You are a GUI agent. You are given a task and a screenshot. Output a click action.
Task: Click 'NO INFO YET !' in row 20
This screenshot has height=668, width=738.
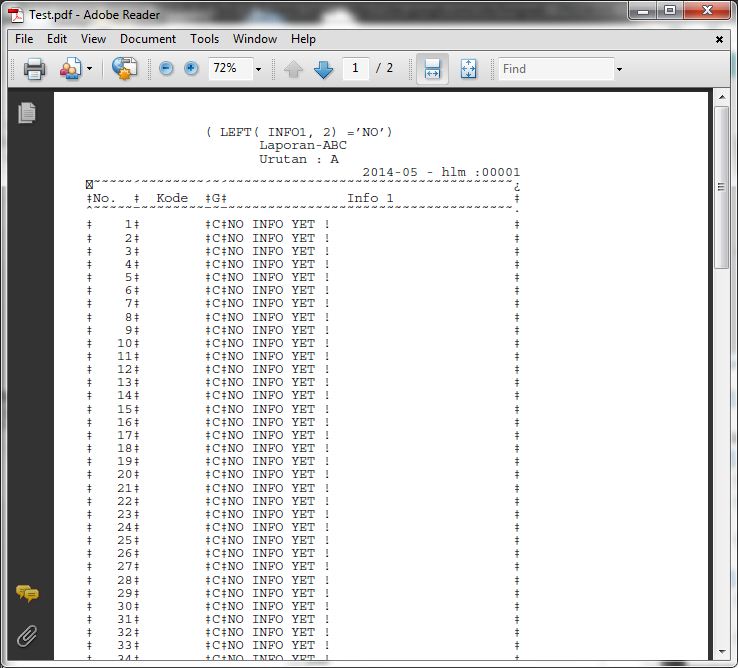point(279,475)
